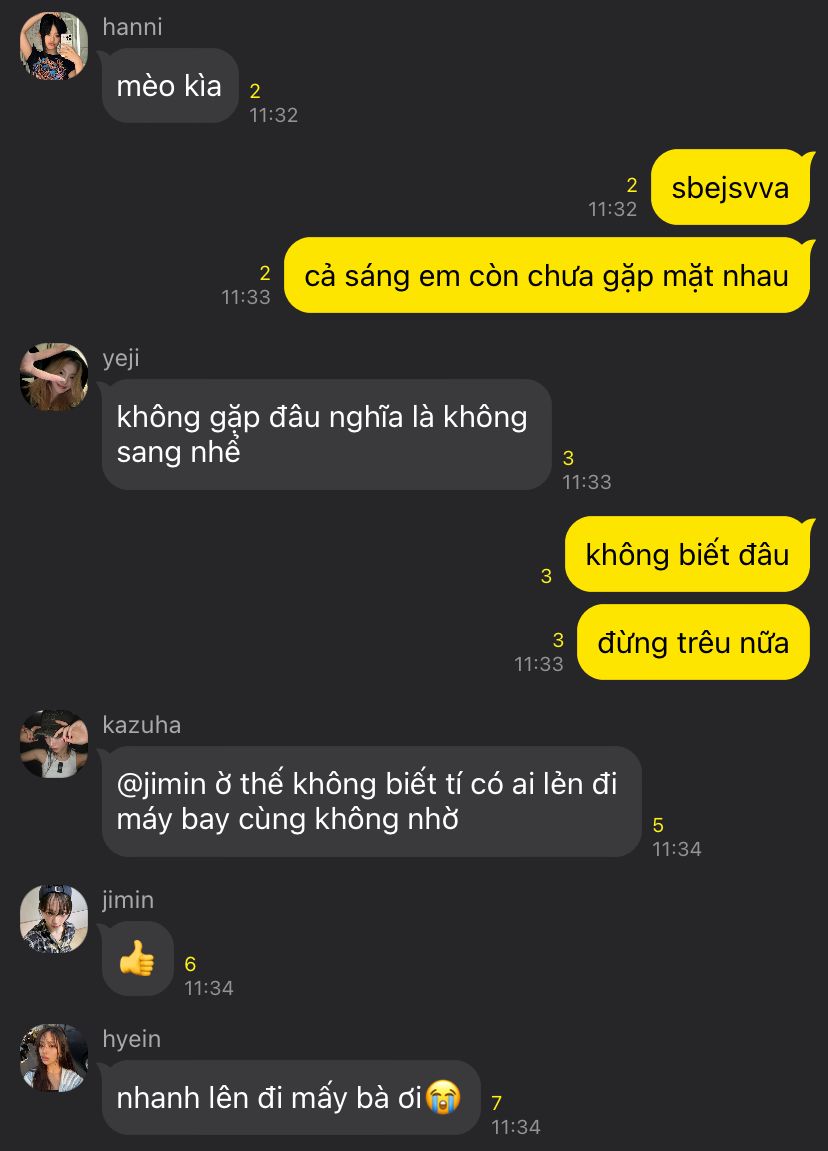Tap the kazuha sender name label

click(x=142, y=725)
